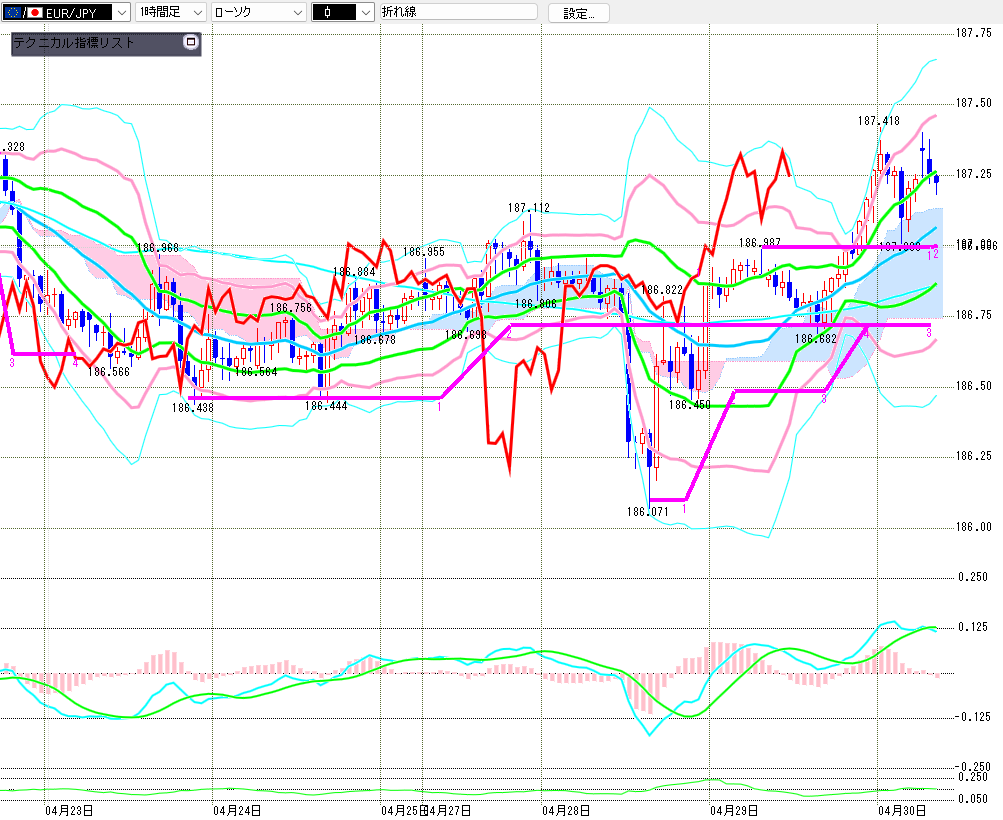Click the EUR/JPY flag icons
The width and height of the screenshot is (1003, 820).
click(21, 12)
